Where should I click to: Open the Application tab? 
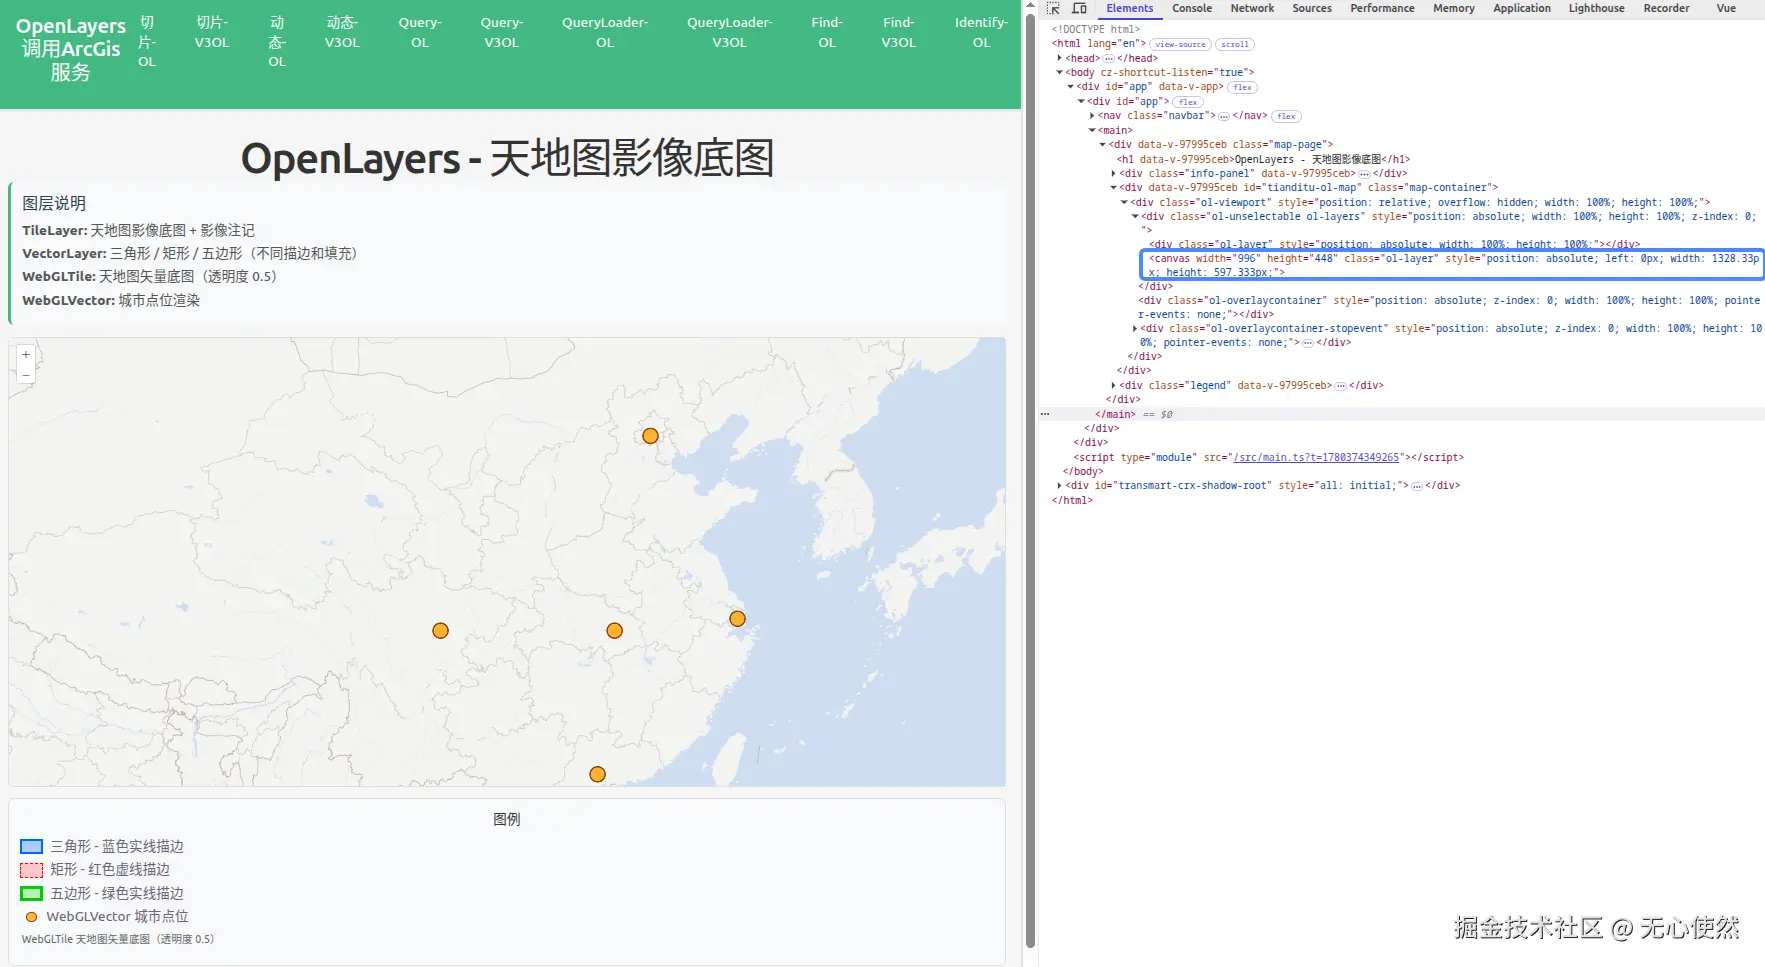[x=1522, y=8]
